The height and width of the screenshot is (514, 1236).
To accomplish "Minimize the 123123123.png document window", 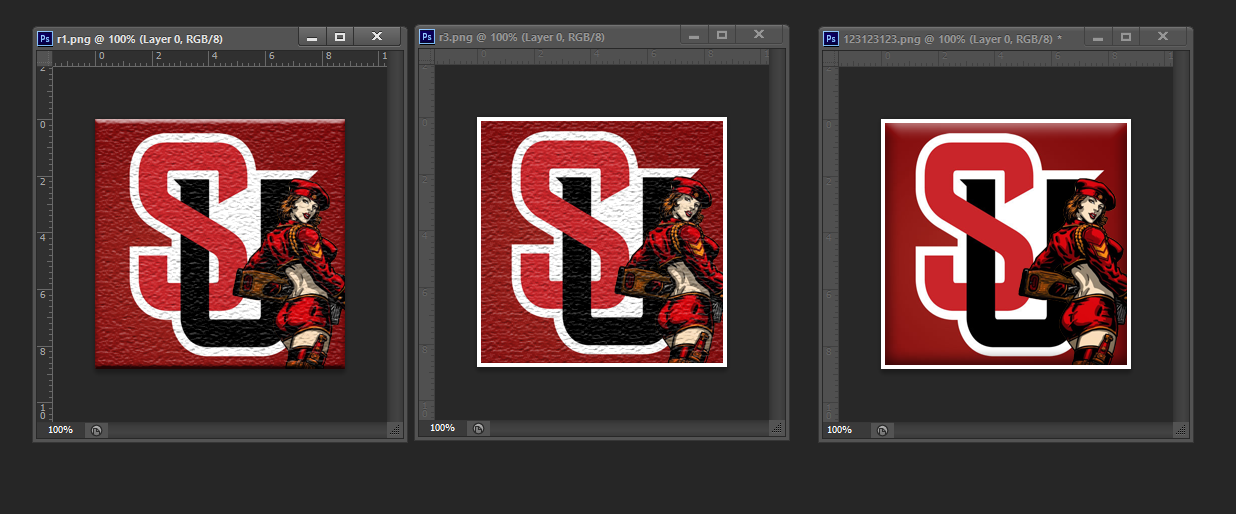I will 1098,37.
